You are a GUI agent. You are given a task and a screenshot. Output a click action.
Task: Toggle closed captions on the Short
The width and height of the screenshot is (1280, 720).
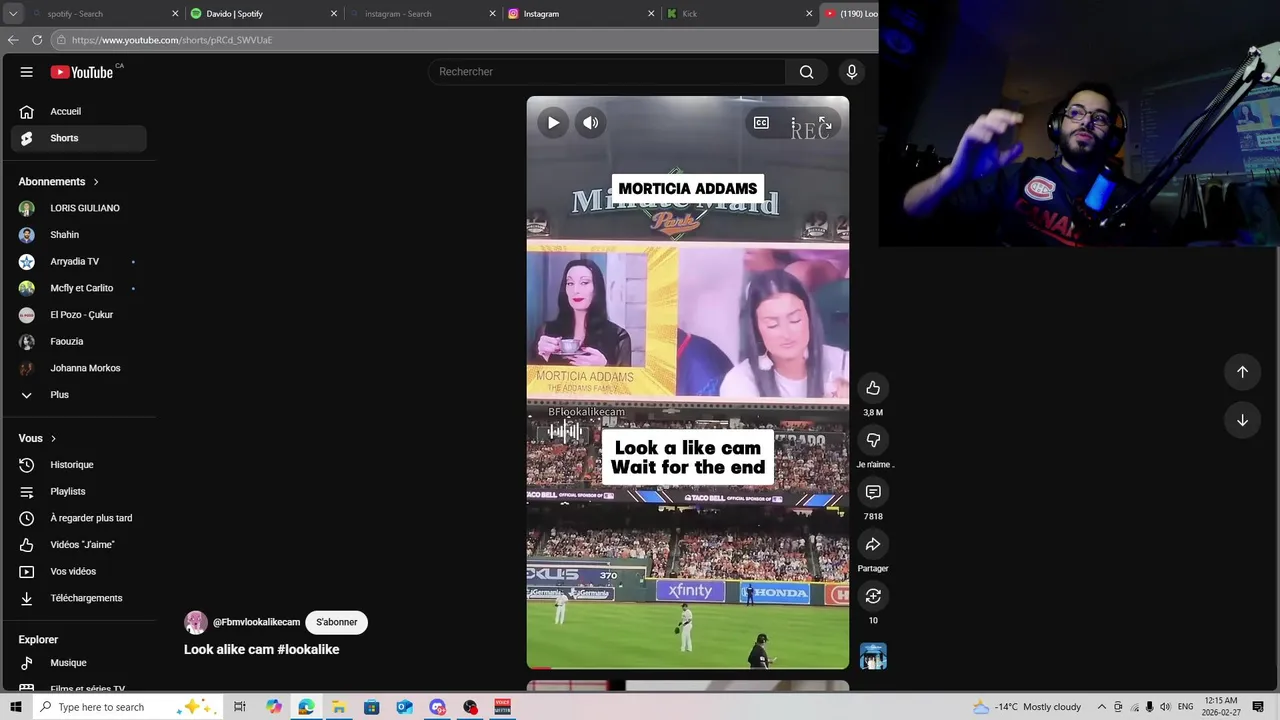pyautogui.click(x=761, y=123)
